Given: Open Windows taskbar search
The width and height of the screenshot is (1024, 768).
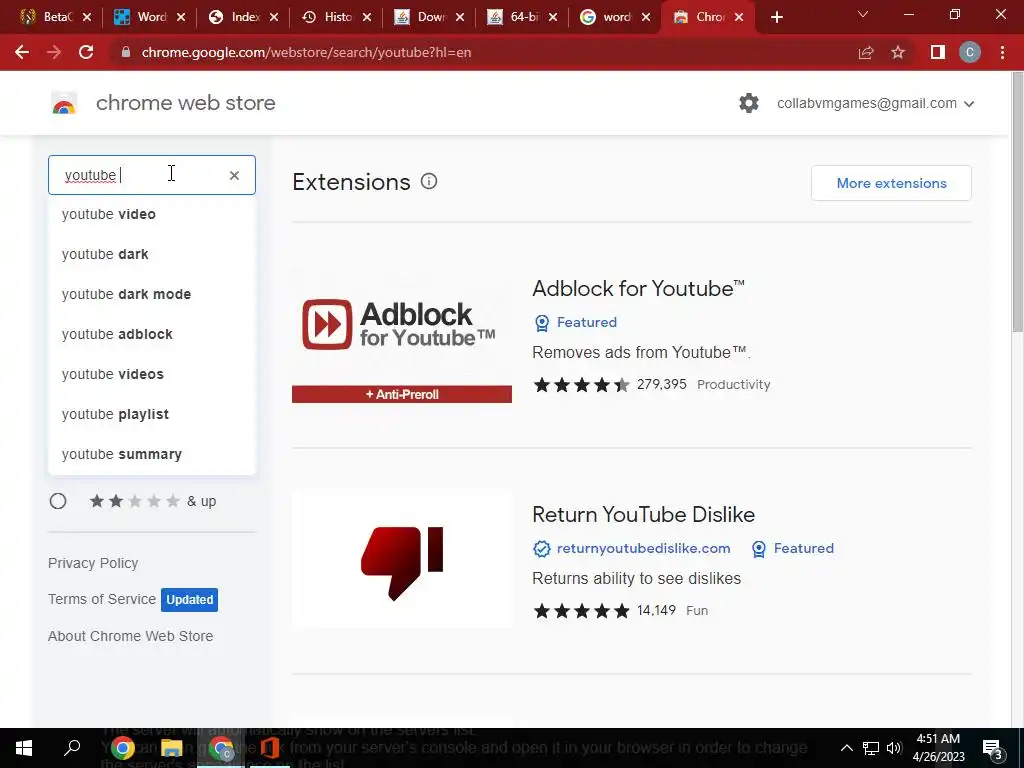Looking at the screenshot, I should point(72,748).
